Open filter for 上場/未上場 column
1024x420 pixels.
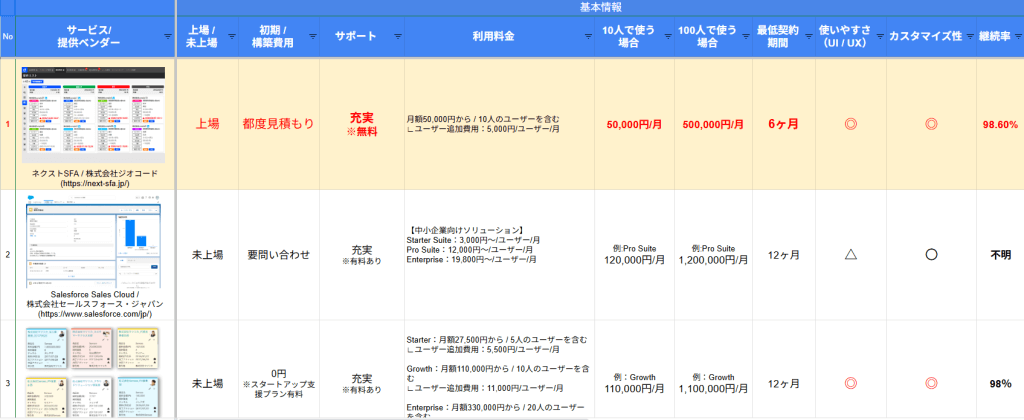pos(232,37)
